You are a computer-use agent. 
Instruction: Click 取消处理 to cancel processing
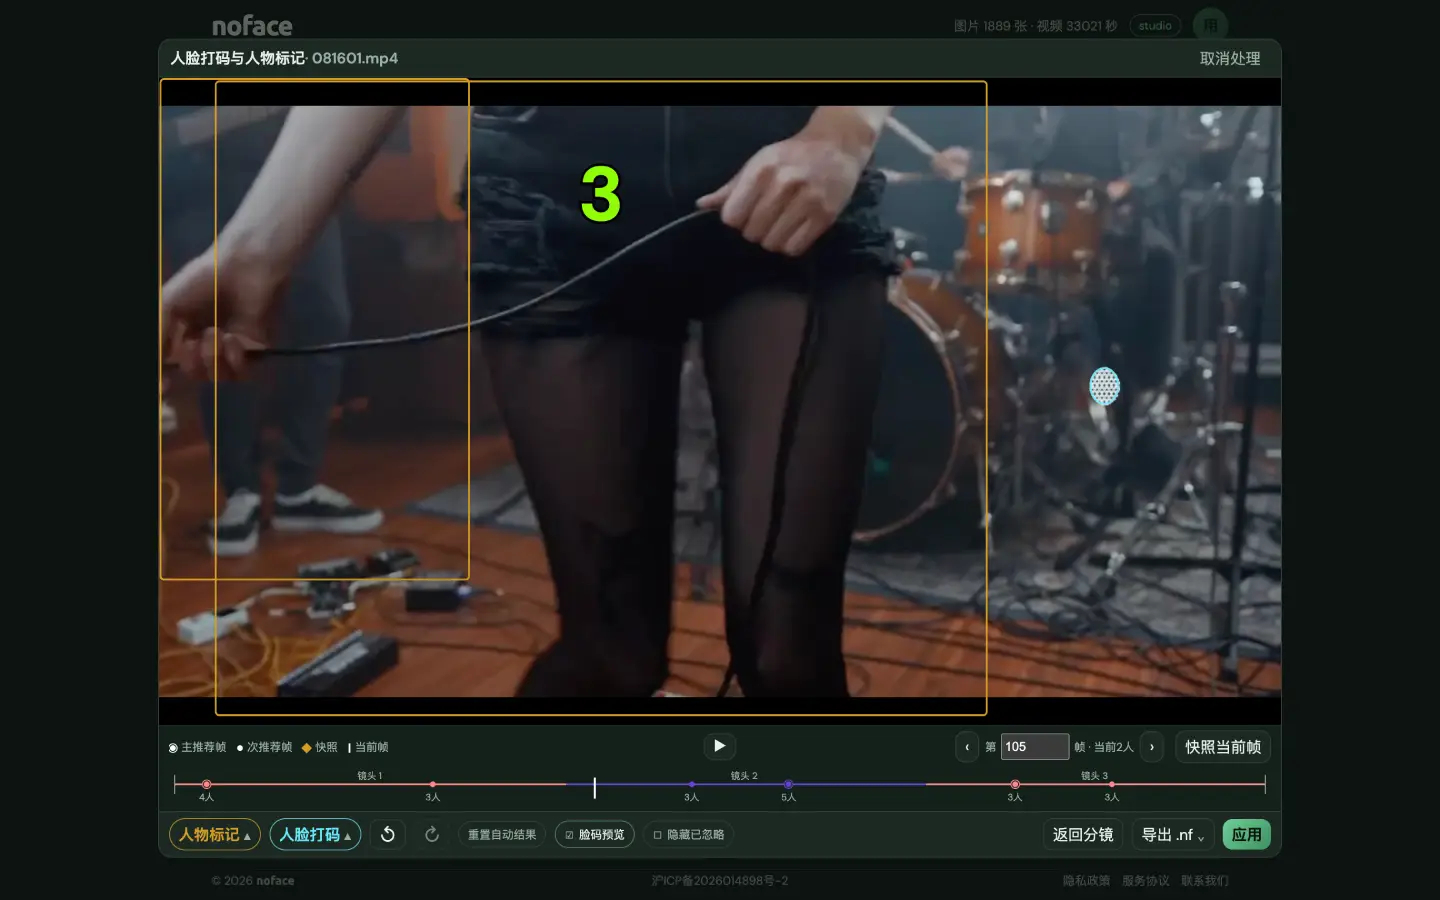coord(1230,59)
